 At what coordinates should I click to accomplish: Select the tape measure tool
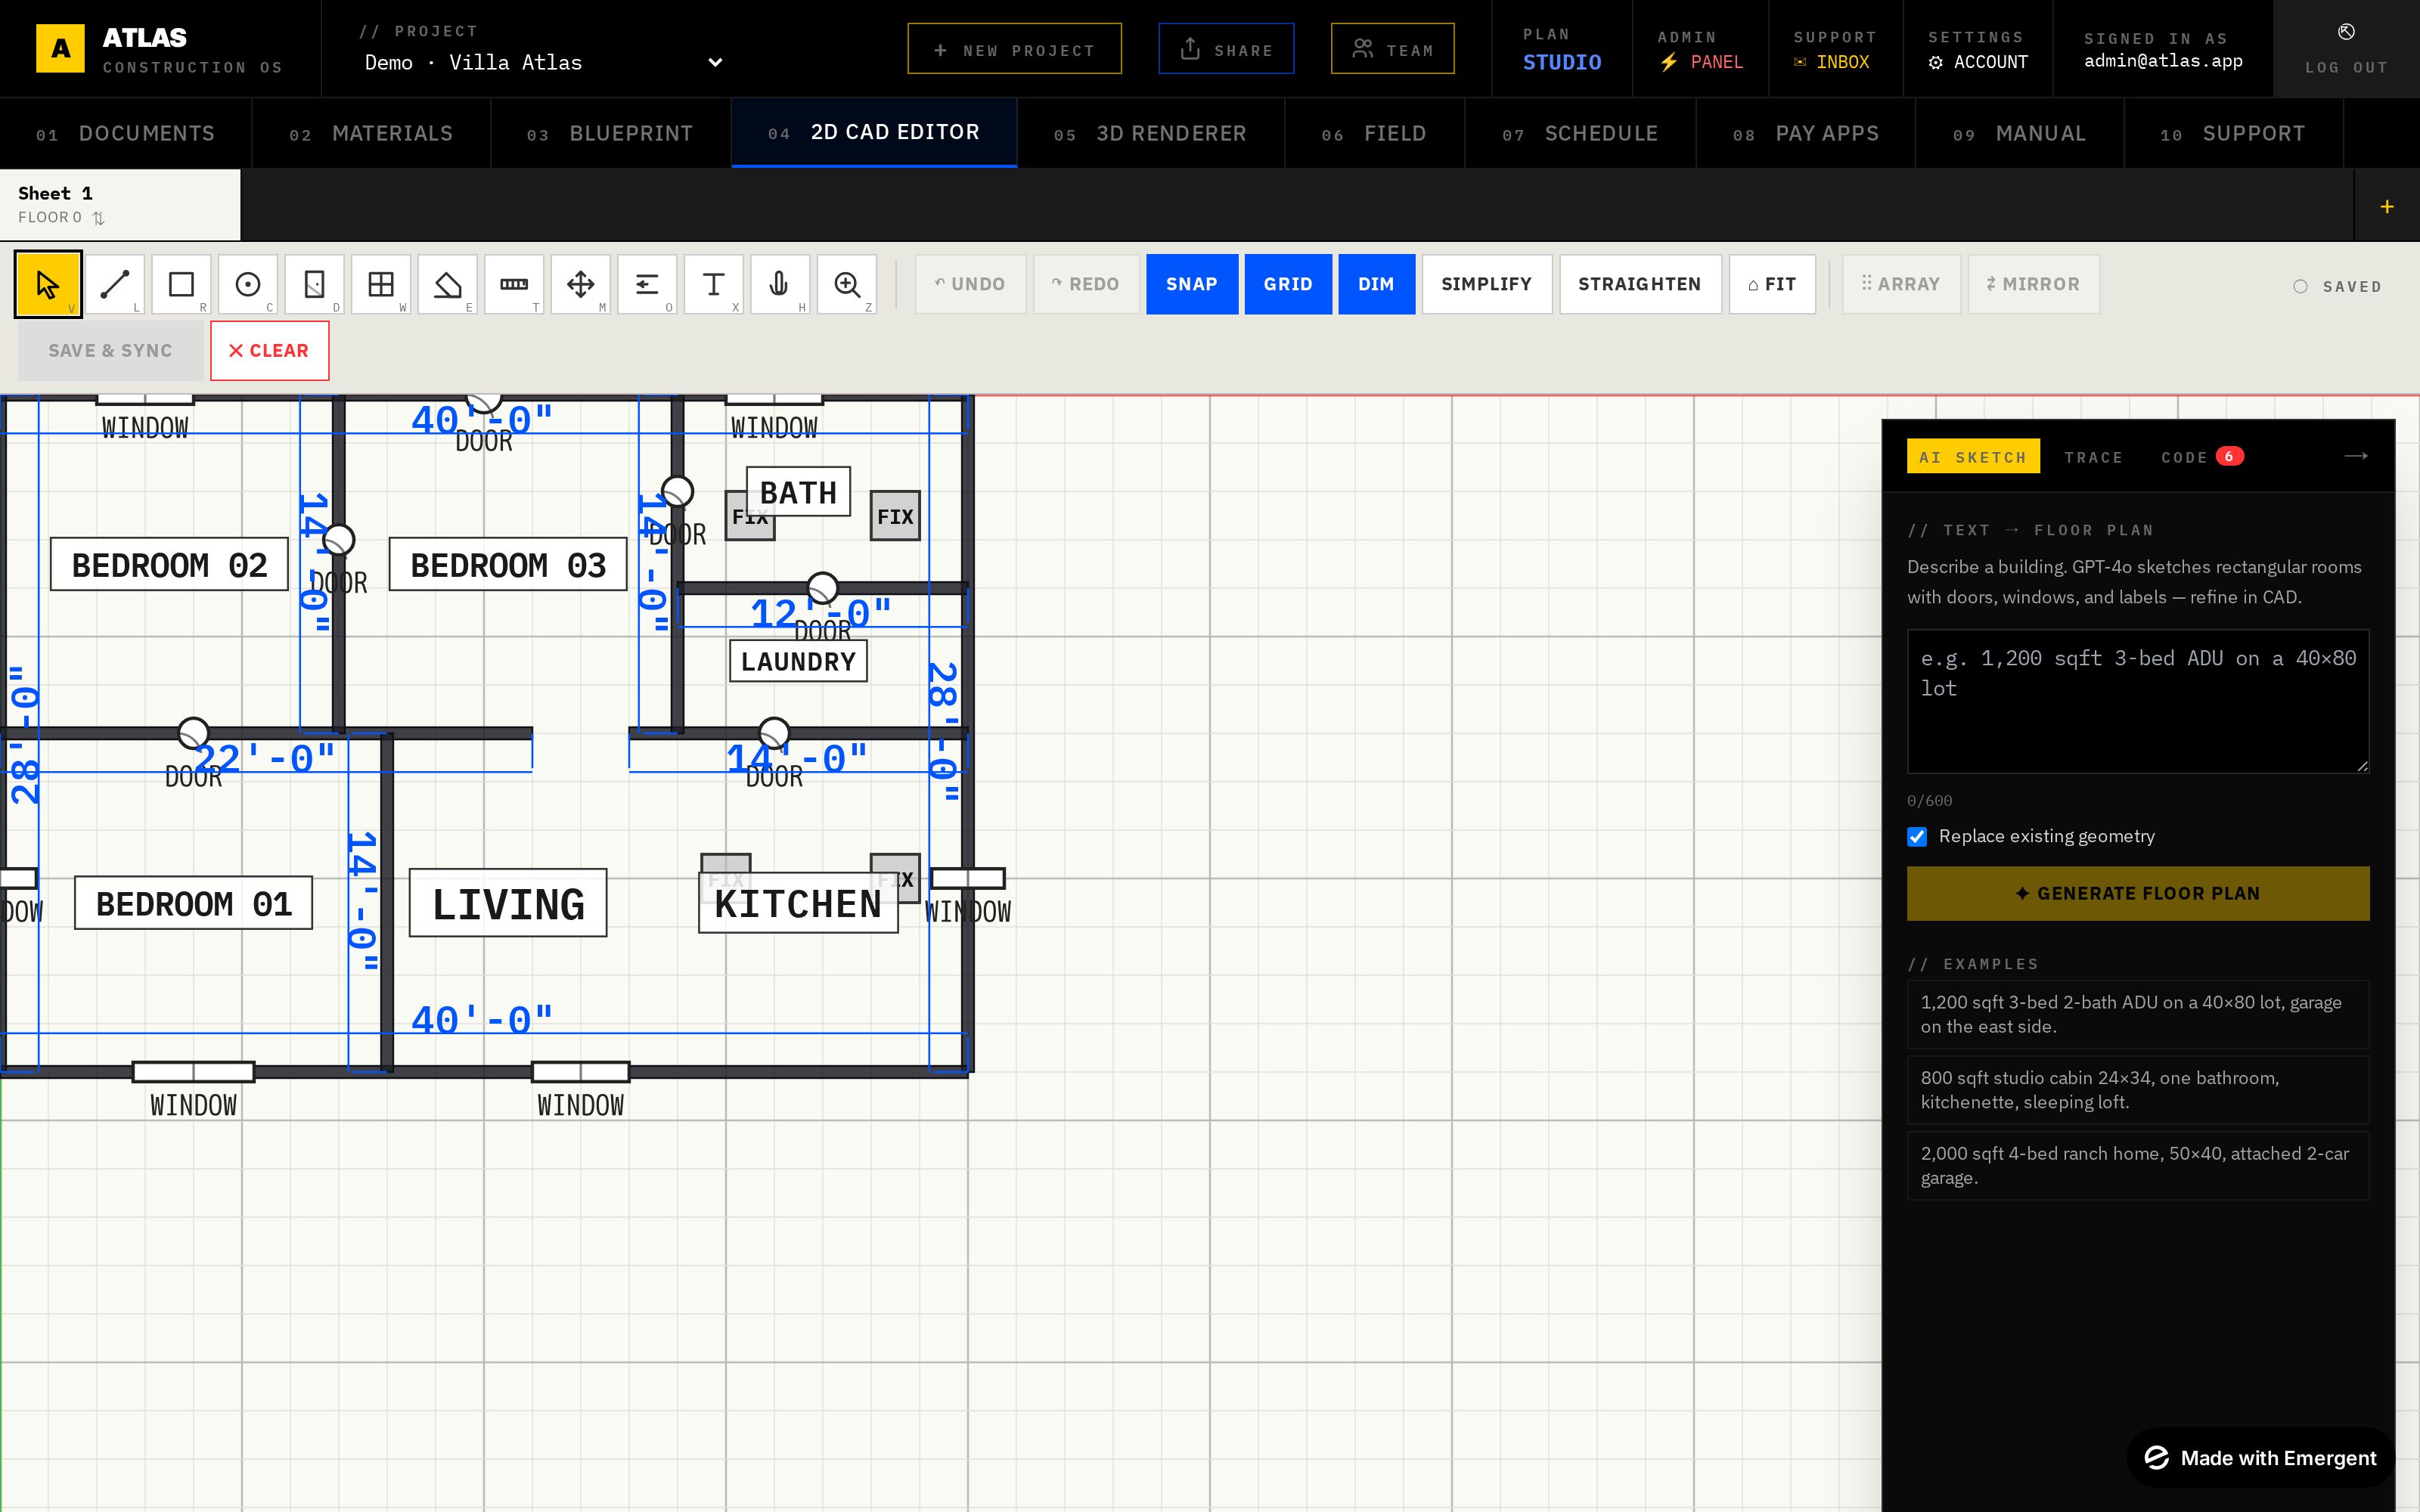tap(514, 285)
